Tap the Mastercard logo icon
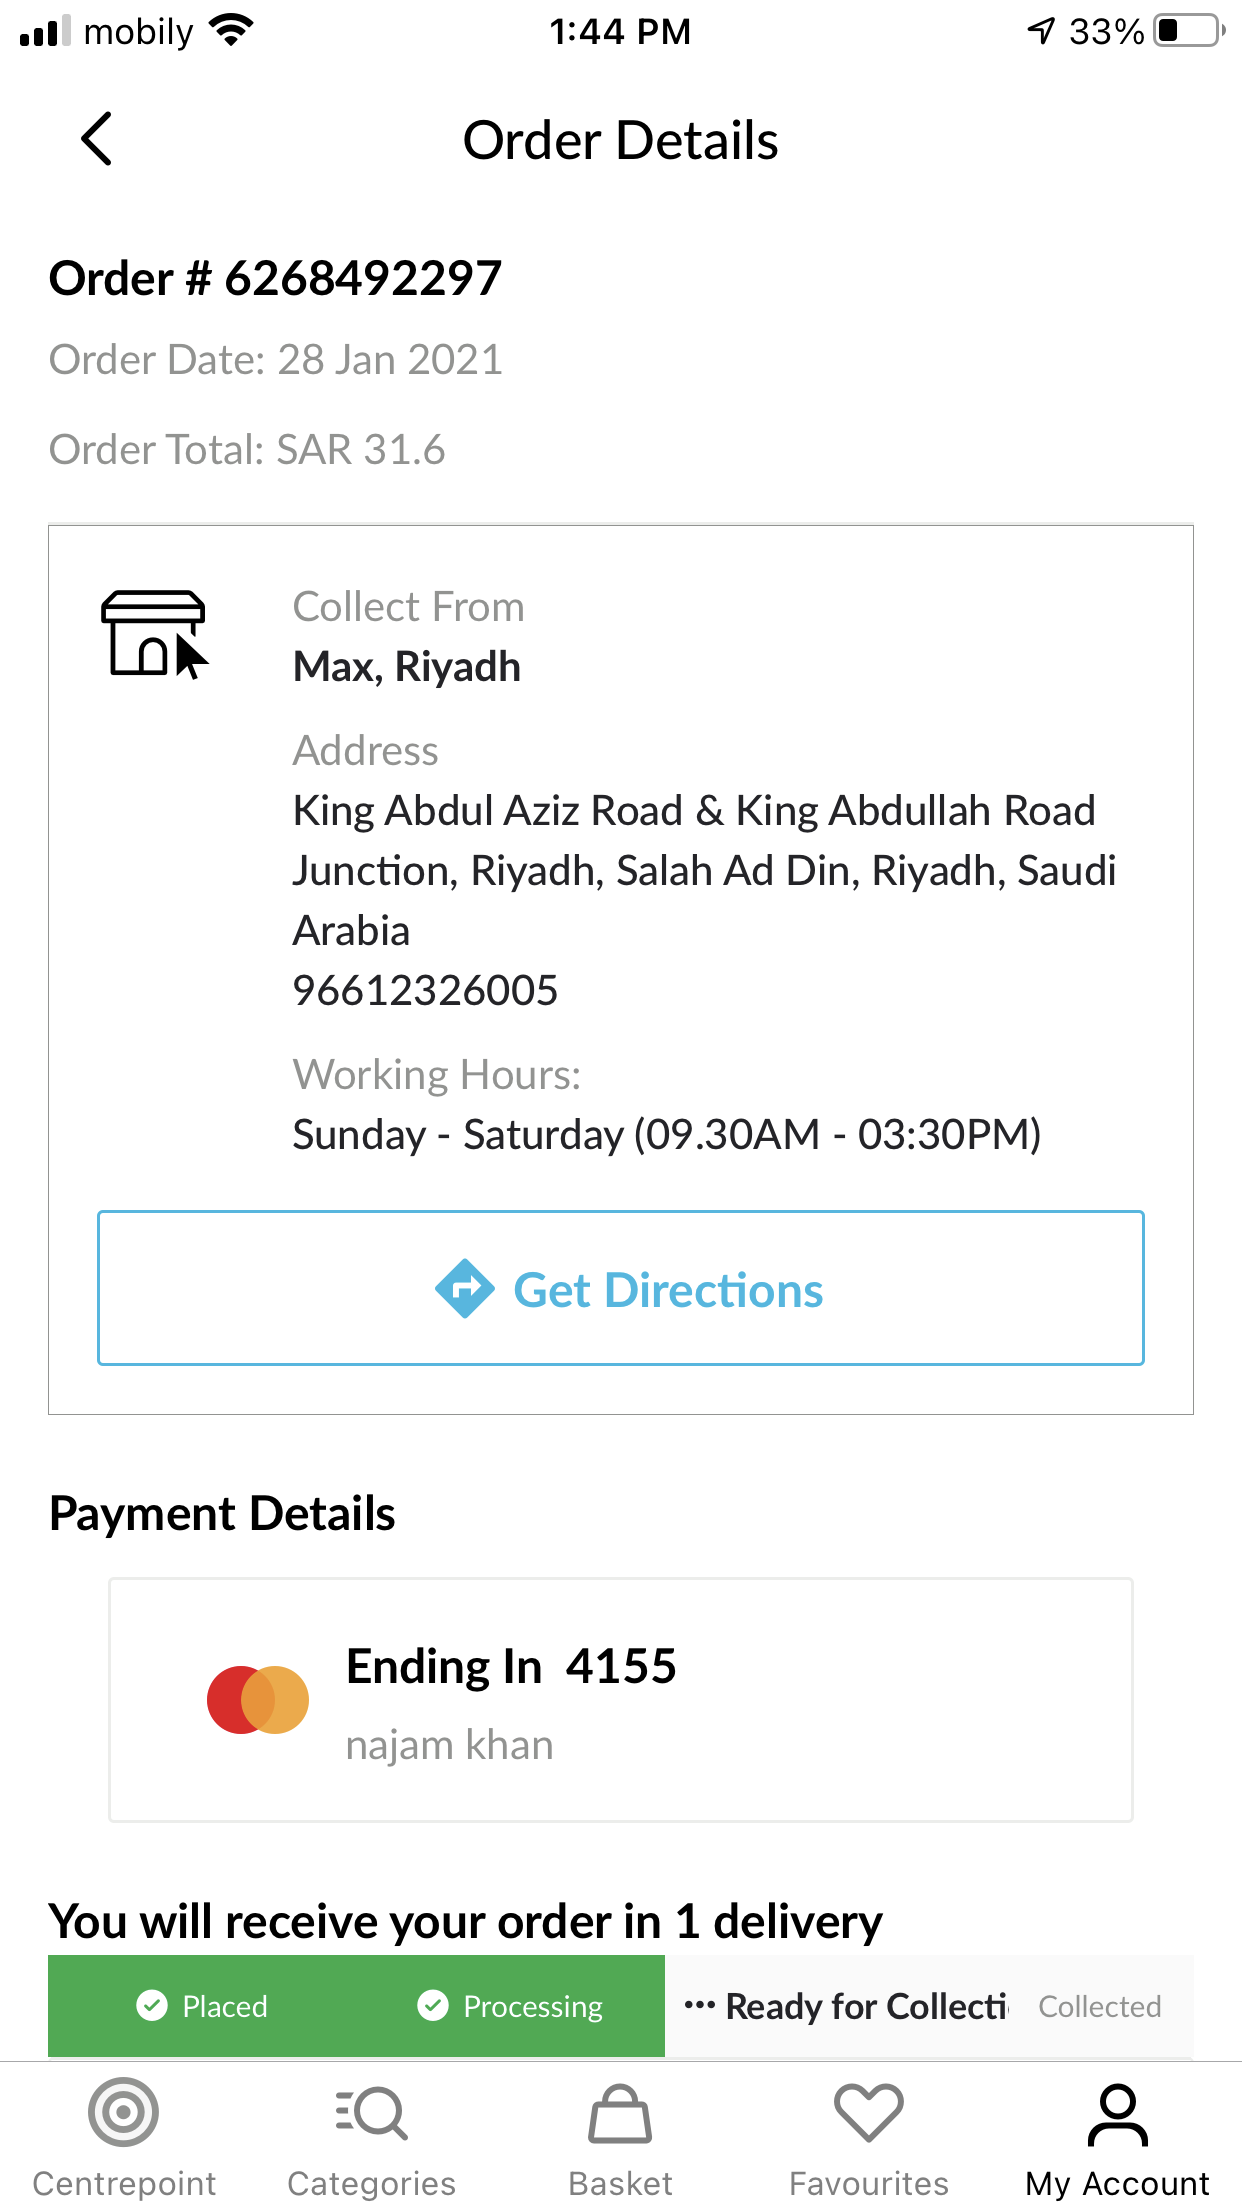 tap(258, 1699)
